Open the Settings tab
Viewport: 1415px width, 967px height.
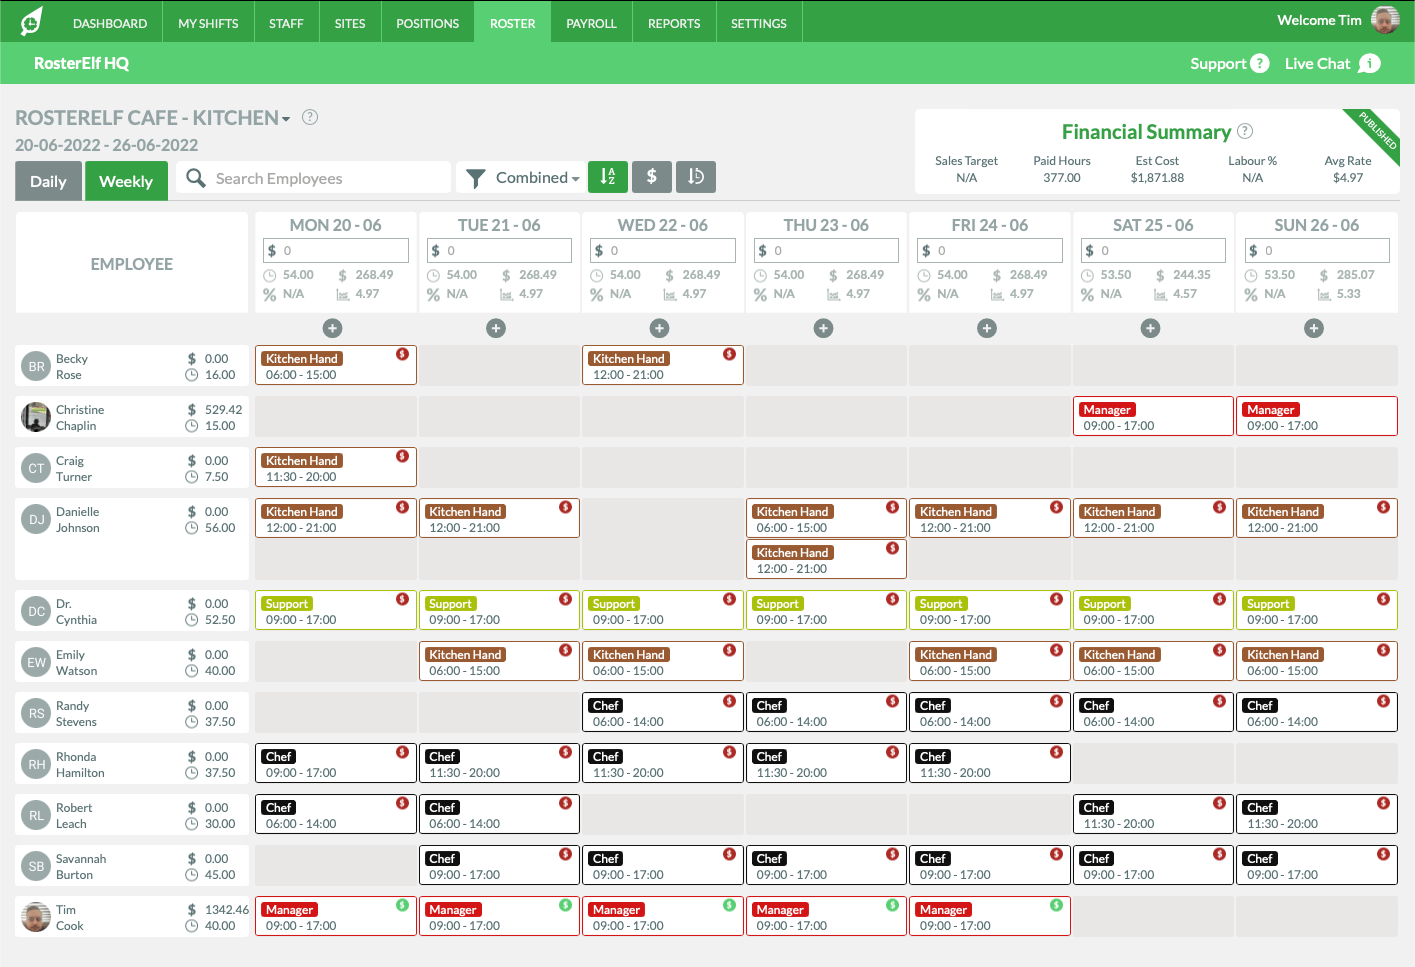pos(759,23)
